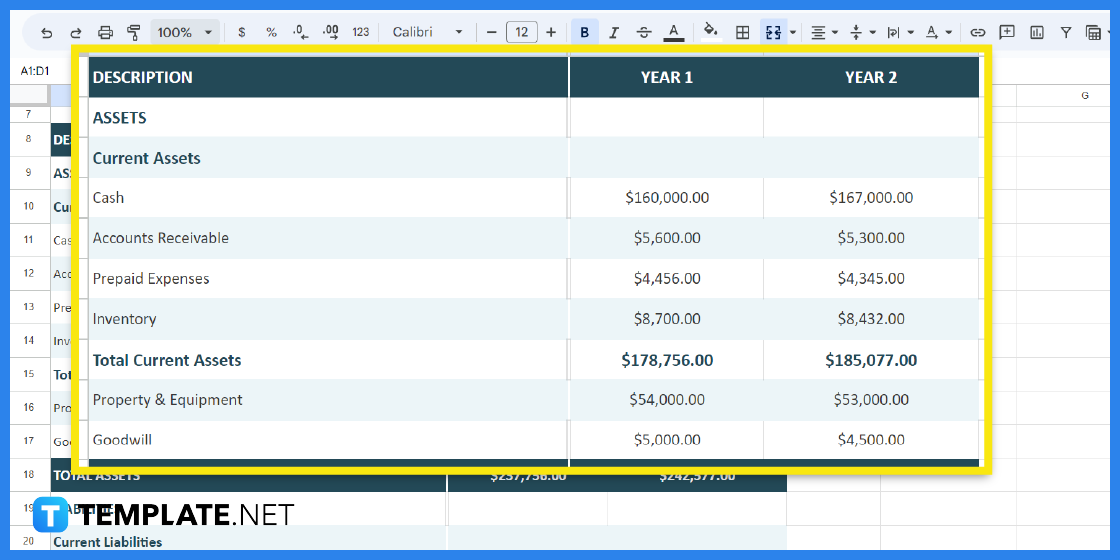The height and width of the screenshot is (560, 1120).
Task: Open the text wrapping dropdown
Action: [899, 32]
